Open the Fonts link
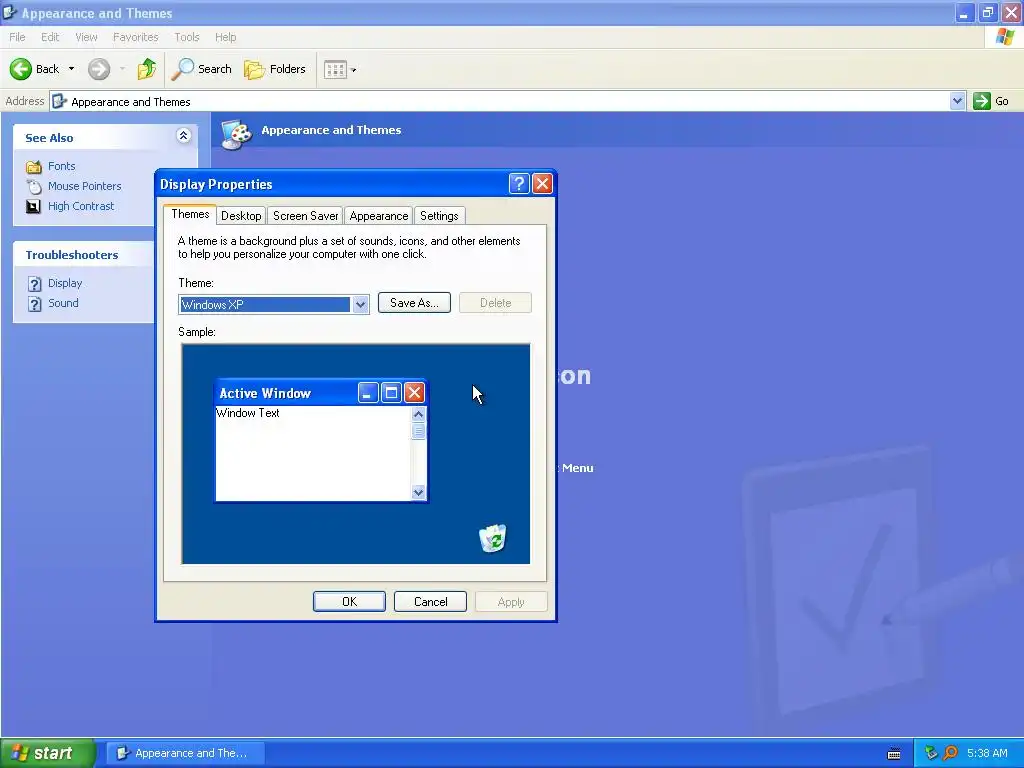Viewport: 1024px width, 768px height. pyautogui.click(x=61, y=166)
